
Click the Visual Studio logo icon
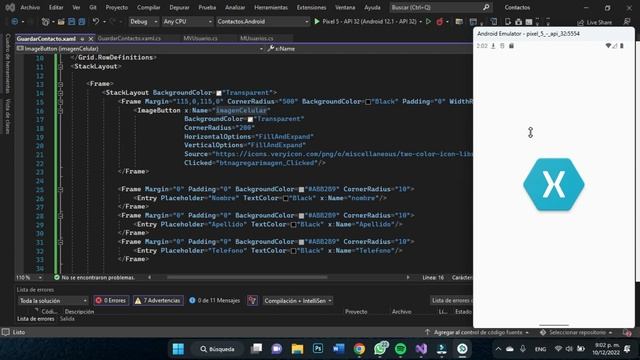(x=10, y=7)
